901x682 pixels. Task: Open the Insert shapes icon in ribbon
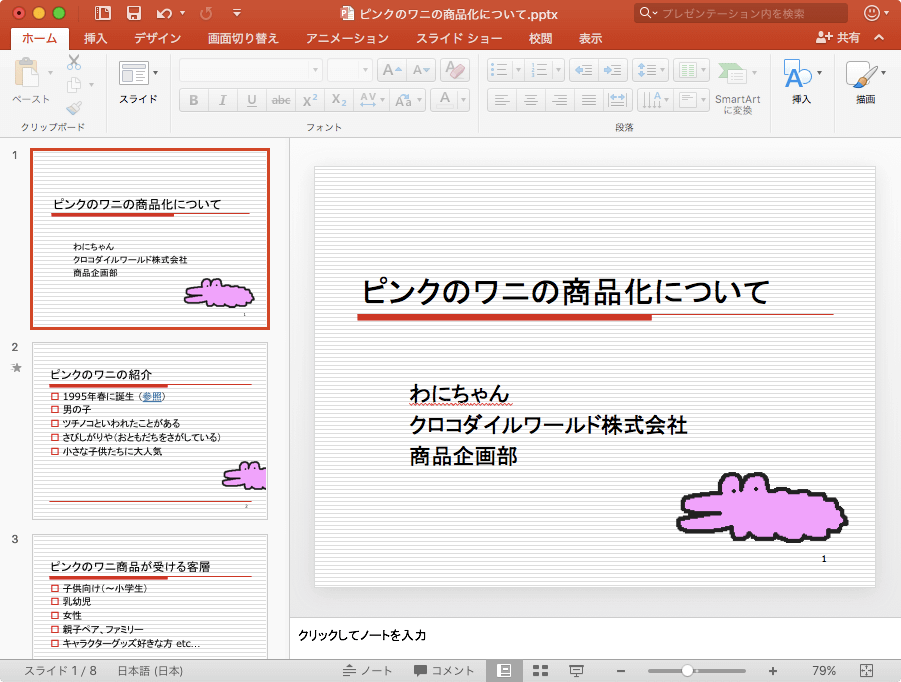798,76
